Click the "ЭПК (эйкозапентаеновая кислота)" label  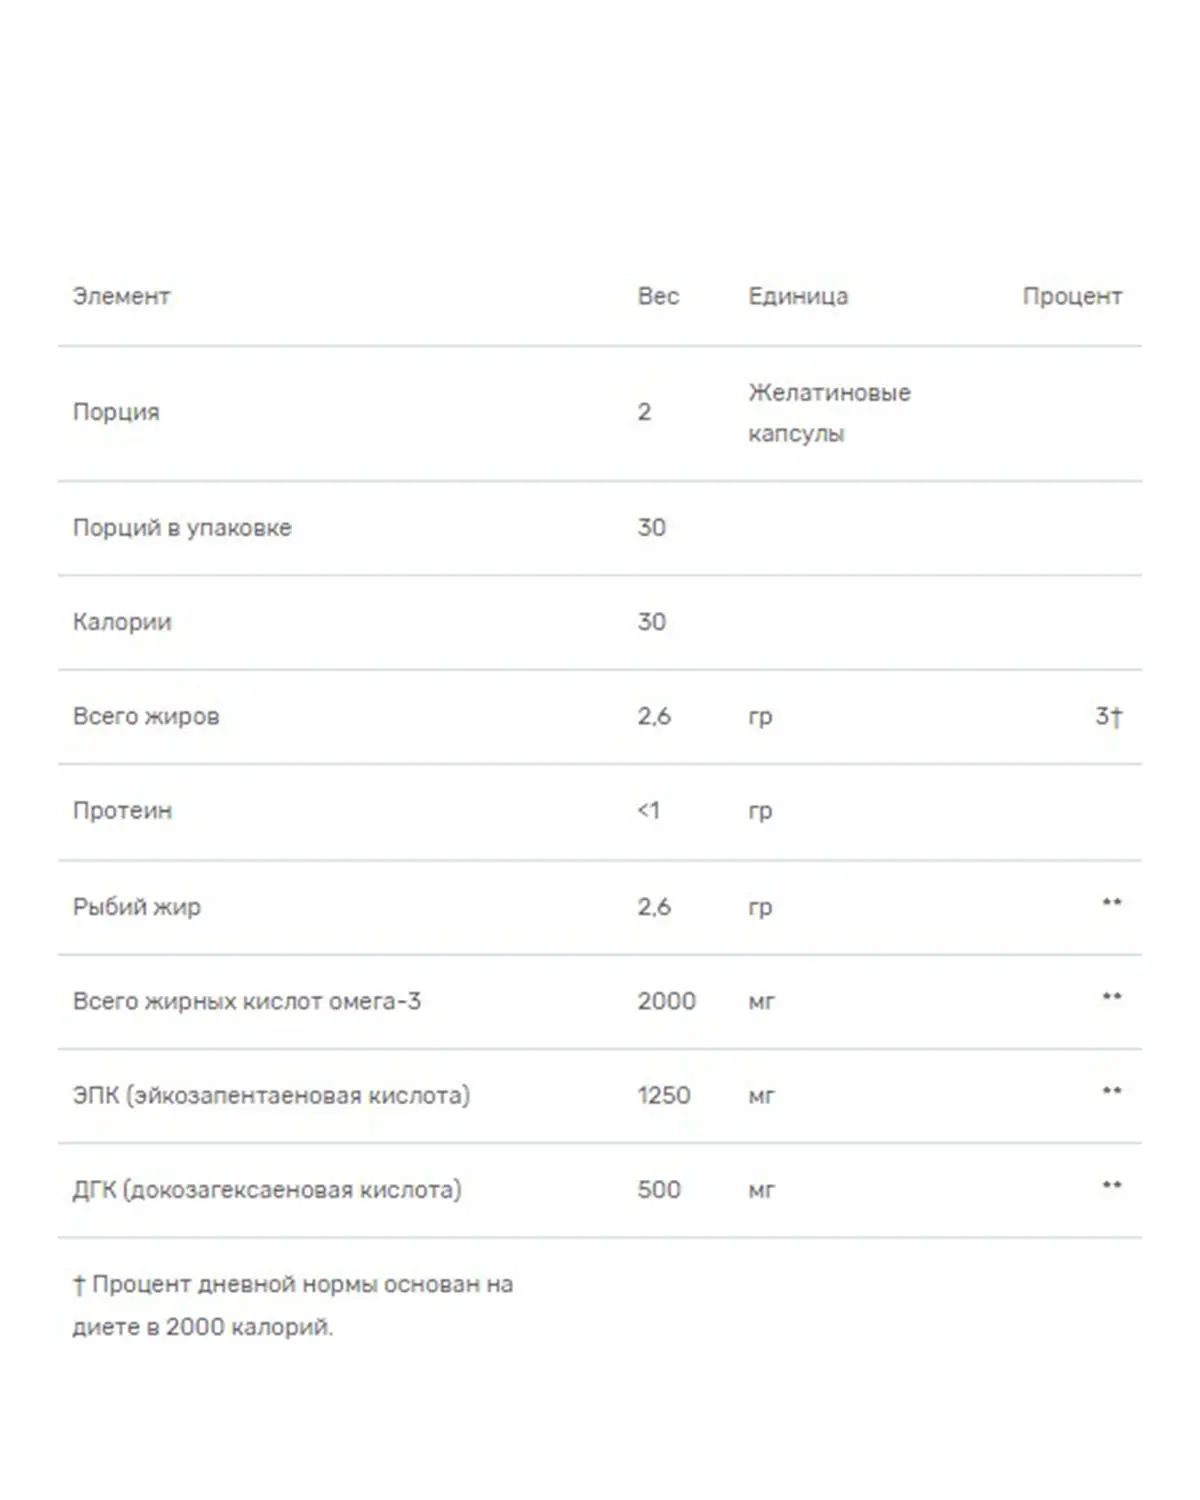271,1095
